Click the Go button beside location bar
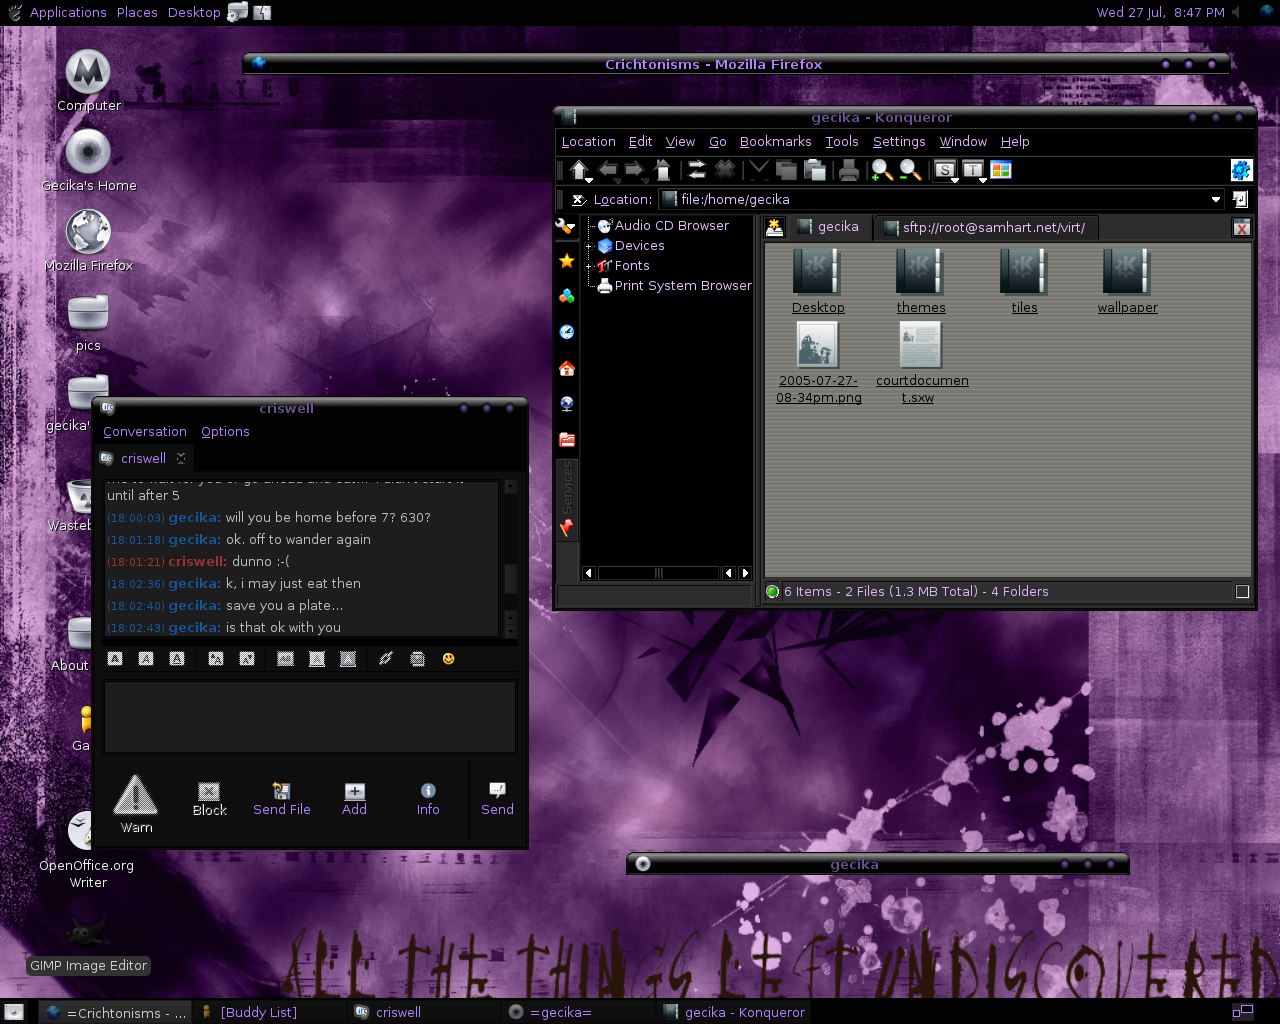 pos(1240,199)
